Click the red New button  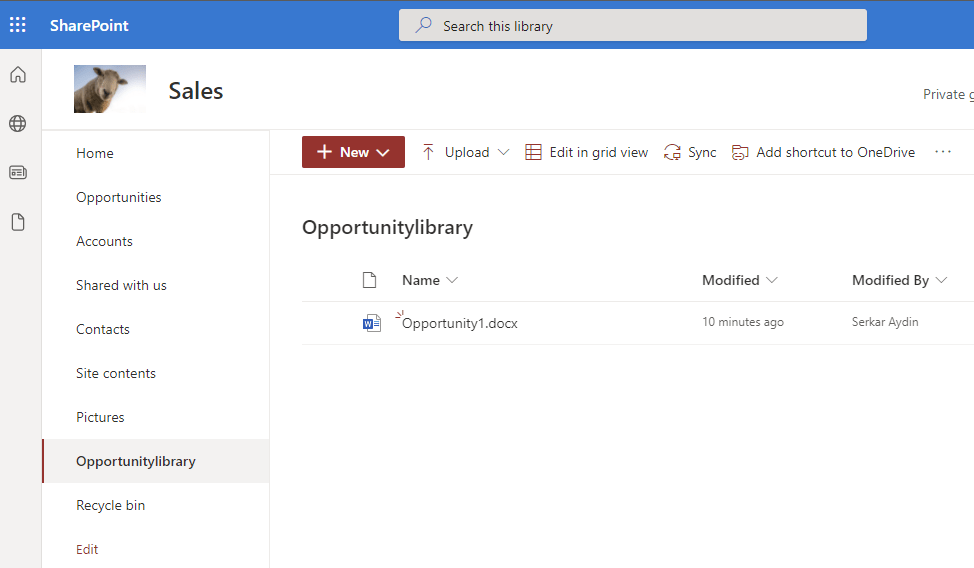353,152
